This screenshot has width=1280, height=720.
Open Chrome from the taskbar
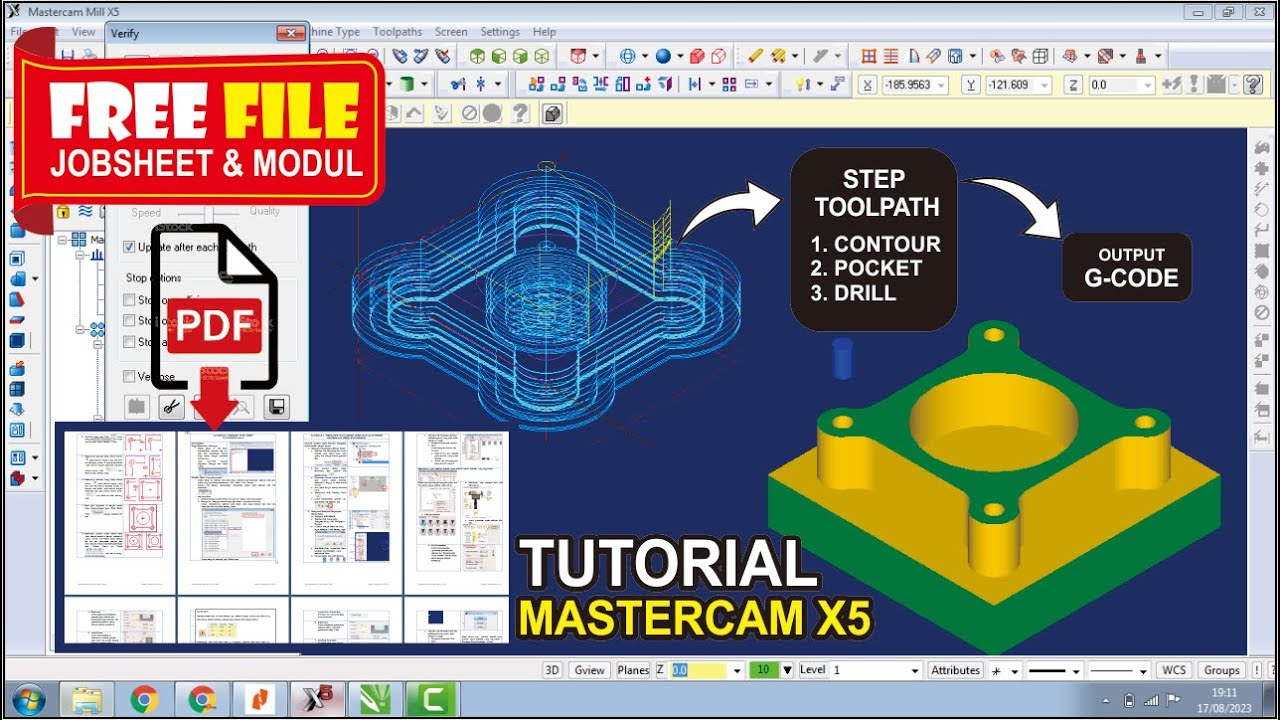click(x=144, y=699)
